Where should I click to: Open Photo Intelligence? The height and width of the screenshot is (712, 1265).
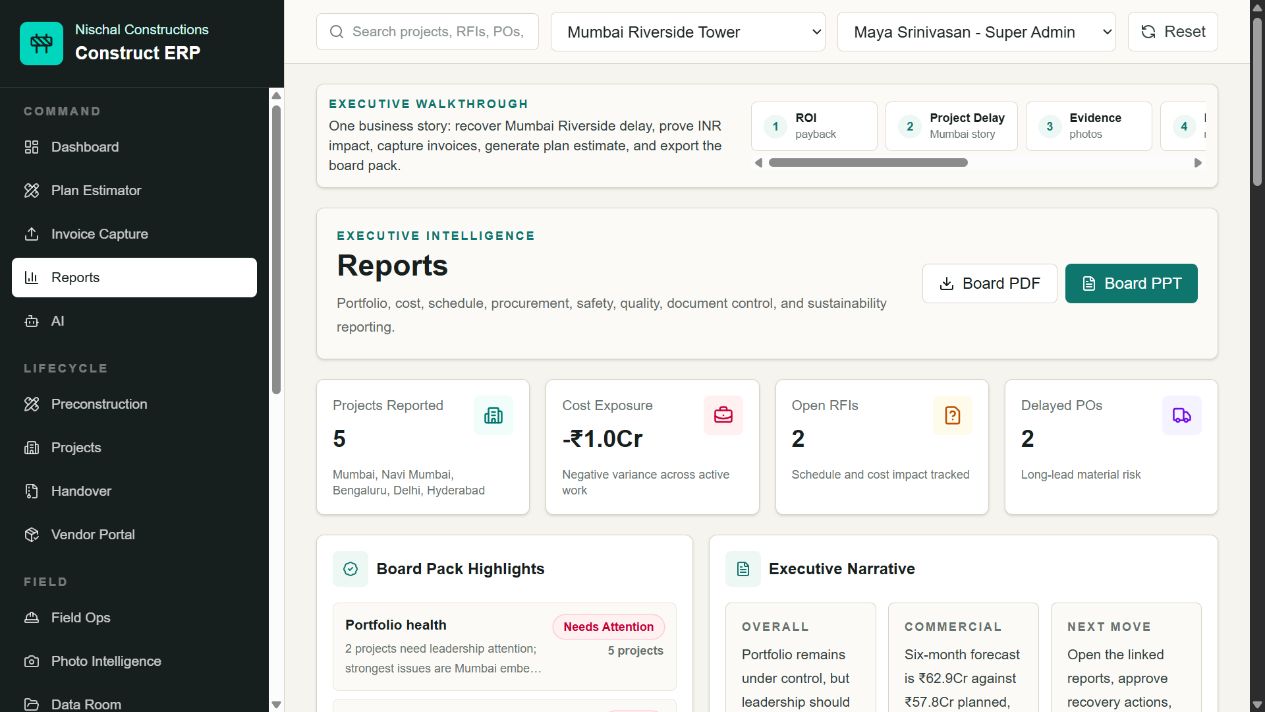[134, 661]
